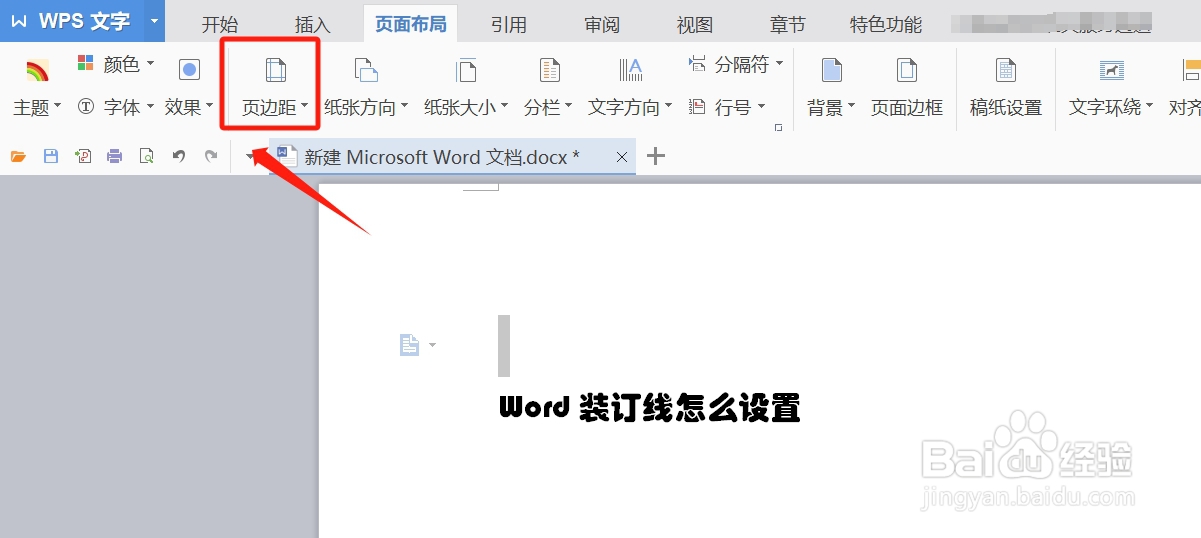Screen dimensions: 1201x538
Task: Click the heading text Word 装订线怎么设置
Action: [650, 408]
